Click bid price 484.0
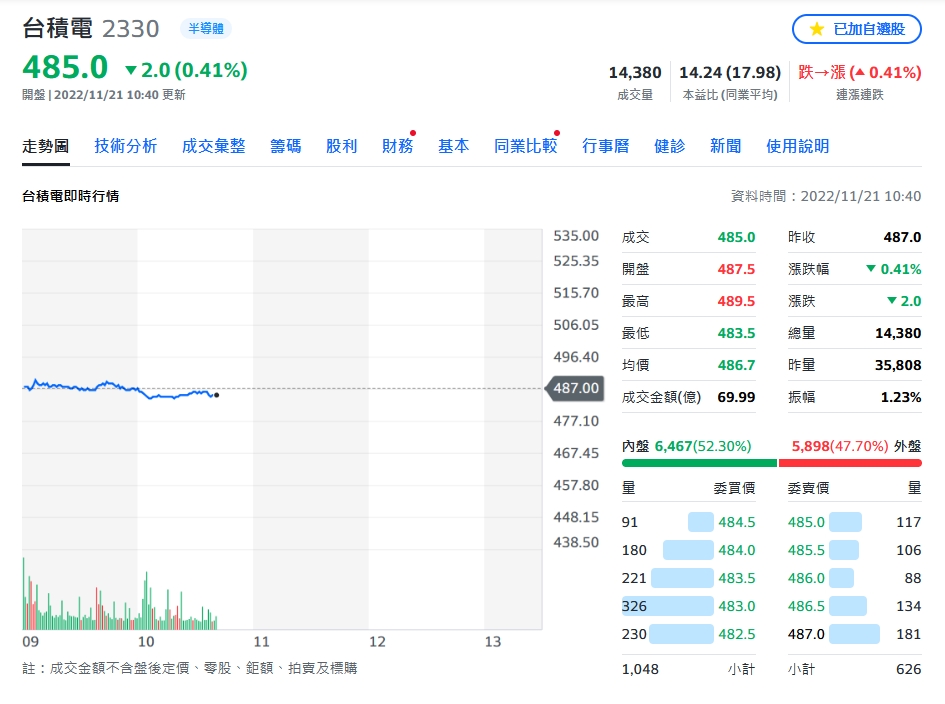Image resolution: width=945 pixels, height=704 pixels. coord(736,550)
